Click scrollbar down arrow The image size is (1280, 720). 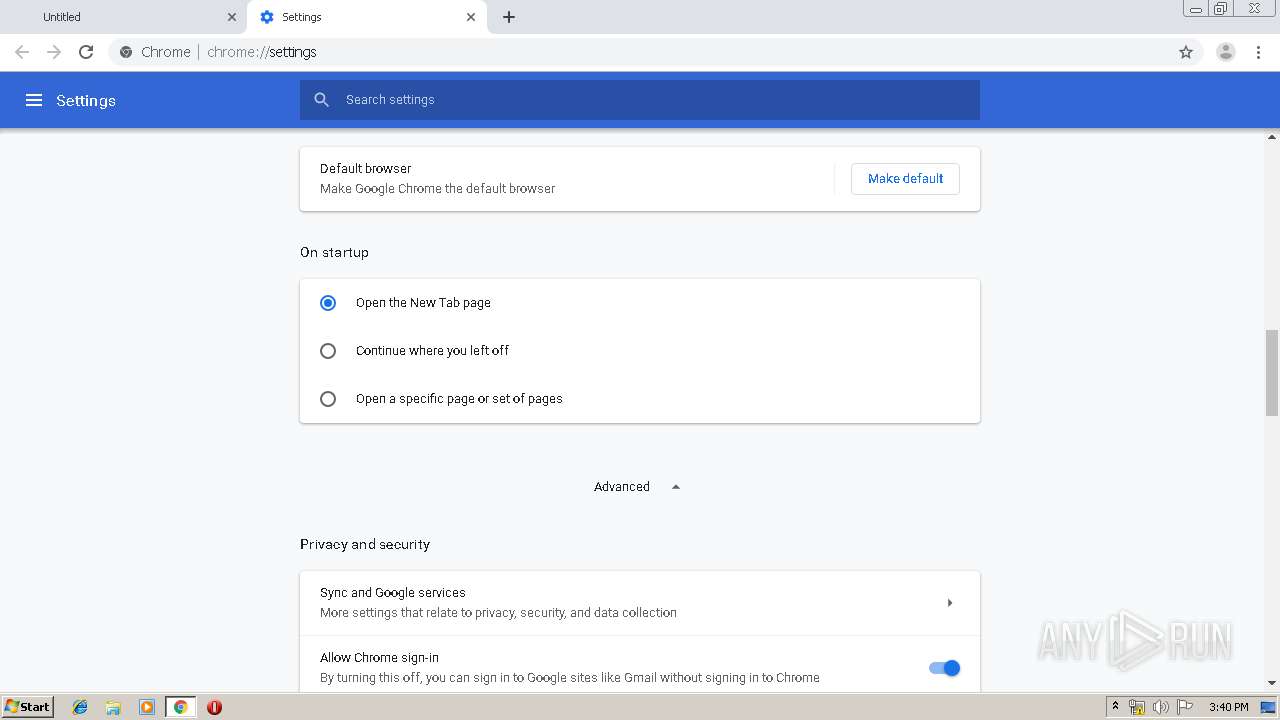(x=1272, y=683)
